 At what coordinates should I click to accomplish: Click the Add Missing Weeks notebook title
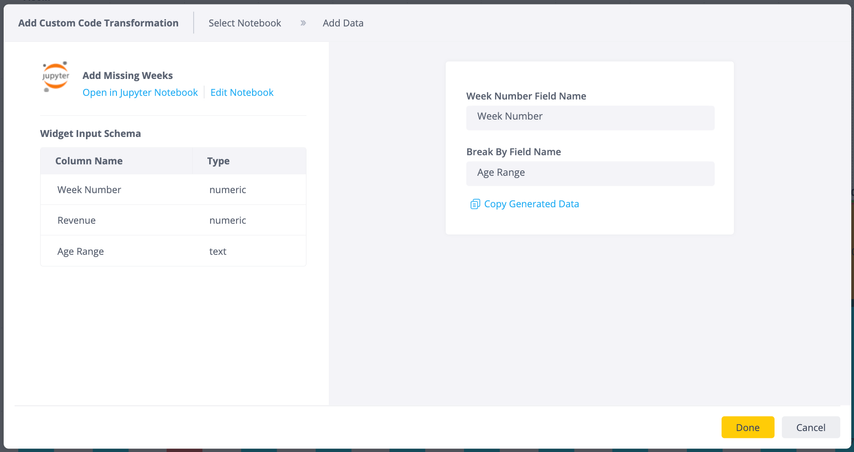coord(127,76)
